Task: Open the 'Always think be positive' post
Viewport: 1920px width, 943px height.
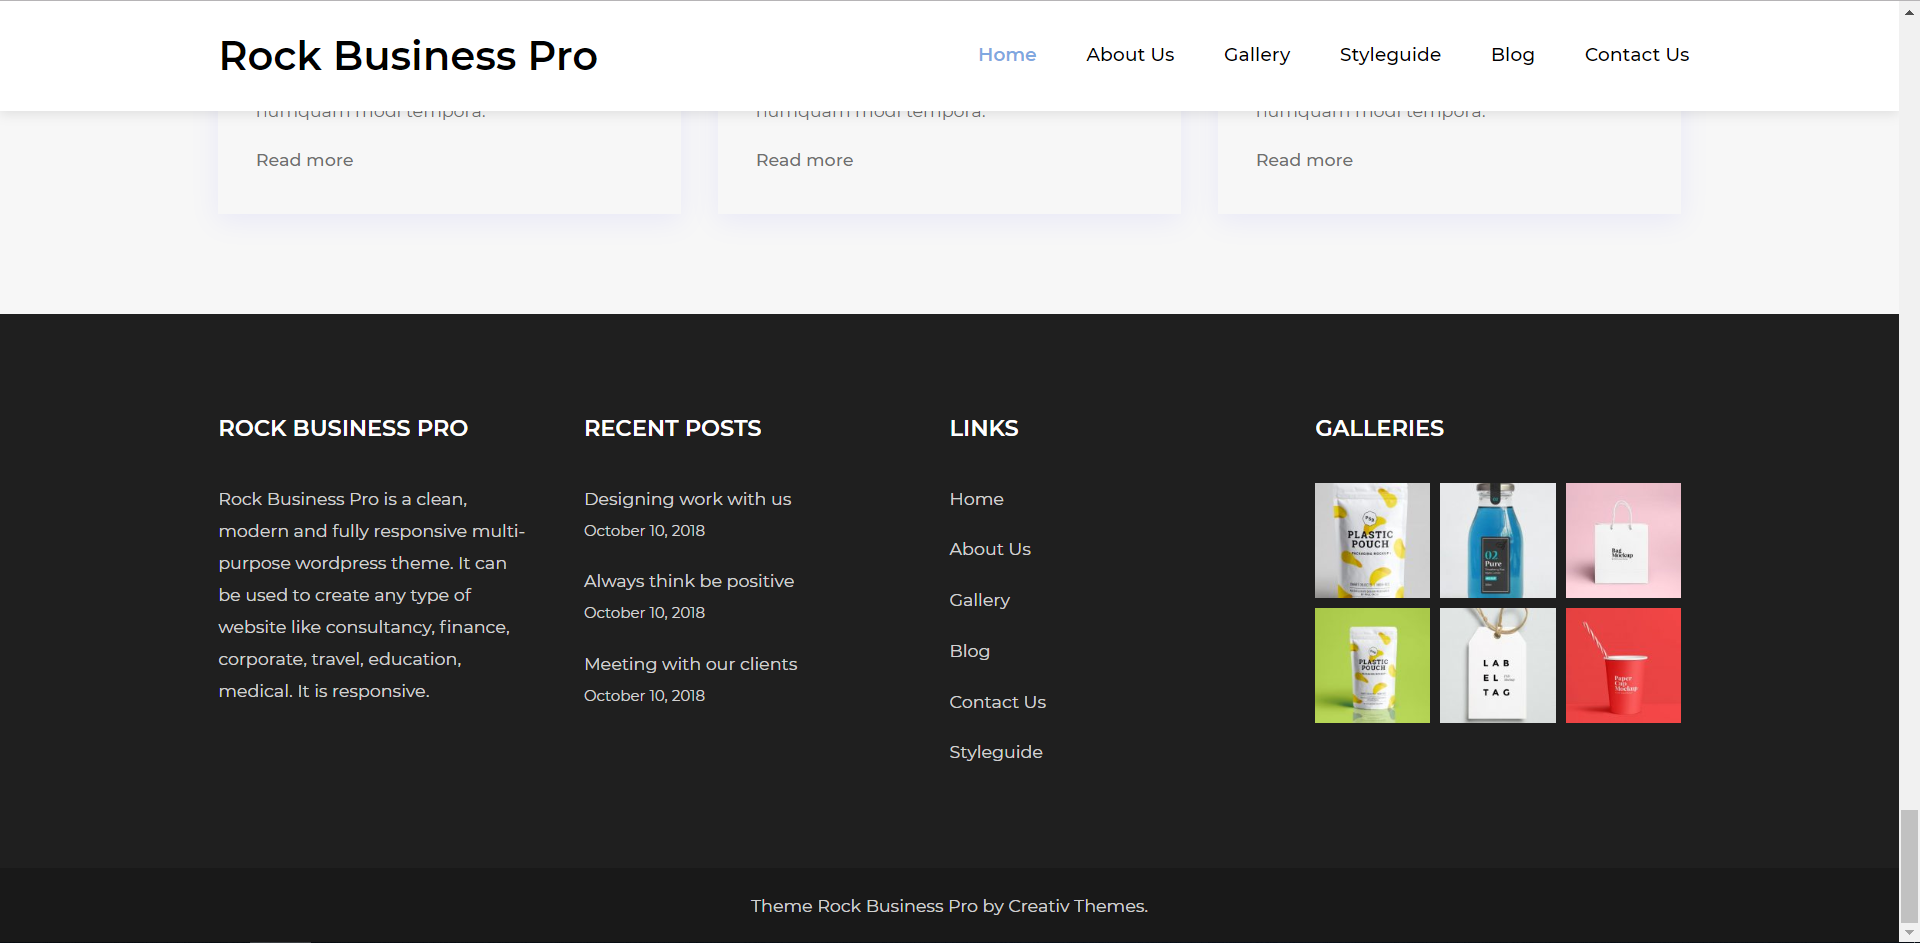Action: pos(688,581)
